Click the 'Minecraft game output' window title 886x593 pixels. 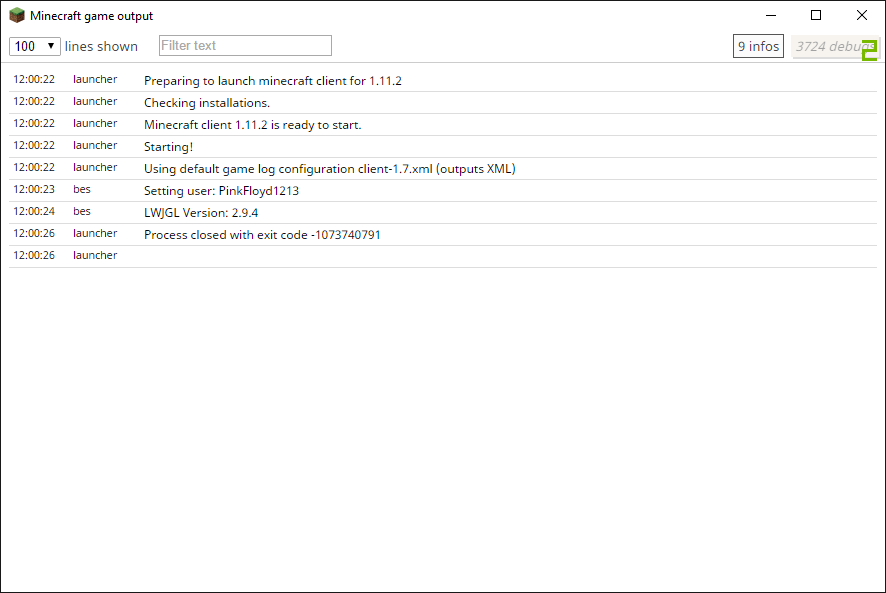click(92, 16)
